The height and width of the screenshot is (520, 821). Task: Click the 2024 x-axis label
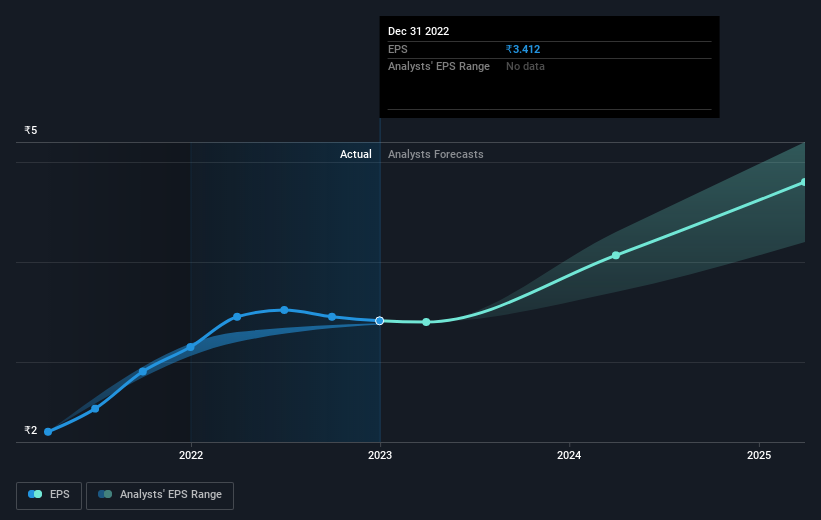[x=569, y=455]
